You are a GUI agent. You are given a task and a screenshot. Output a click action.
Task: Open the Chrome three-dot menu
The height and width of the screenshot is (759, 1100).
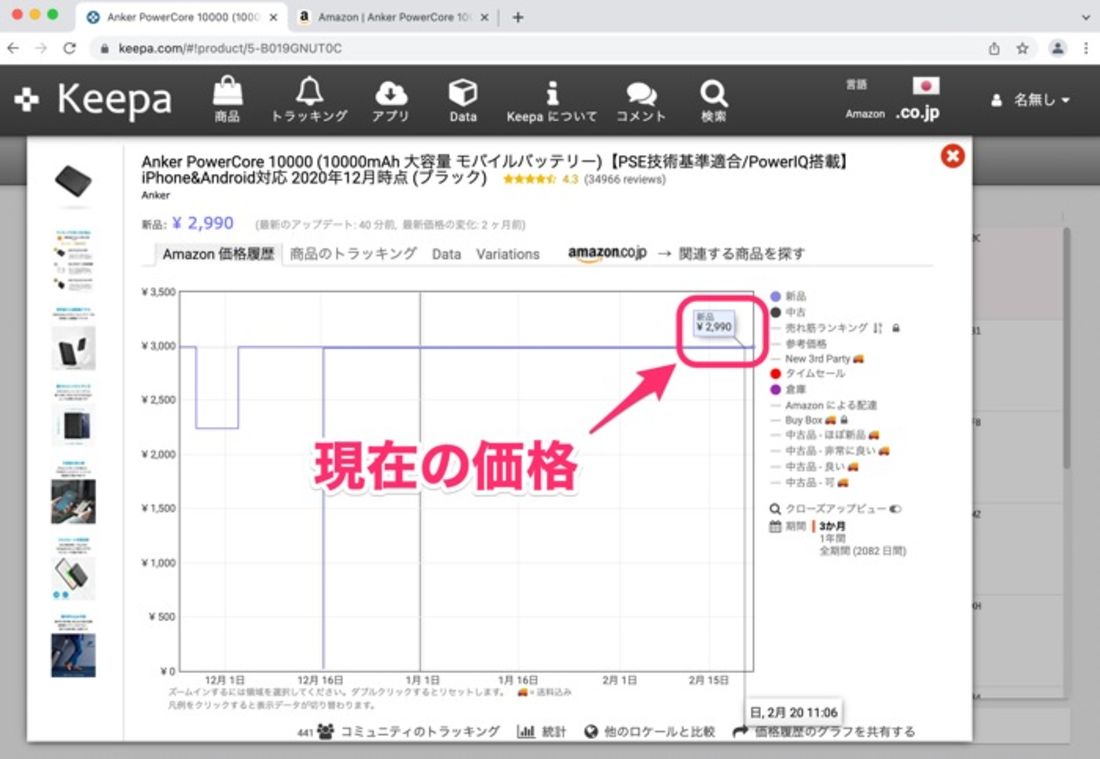(x=1086, y=48)
